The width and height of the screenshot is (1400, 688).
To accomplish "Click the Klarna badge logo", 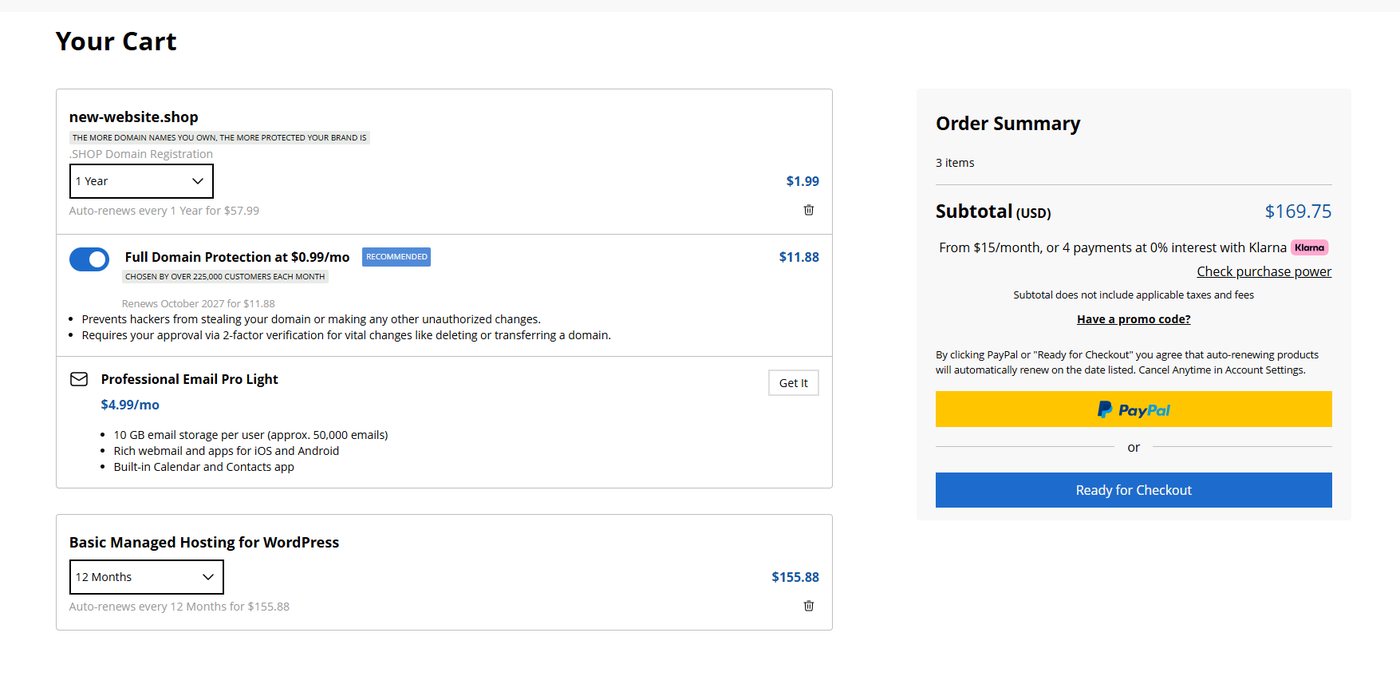I will coord(1309,247).
